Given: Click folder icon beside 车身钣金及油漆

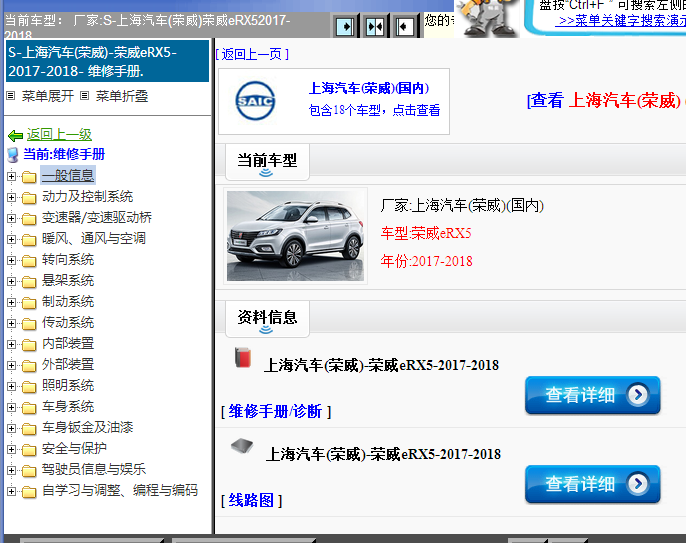Looking at the screenshot, I should point(29,429).
